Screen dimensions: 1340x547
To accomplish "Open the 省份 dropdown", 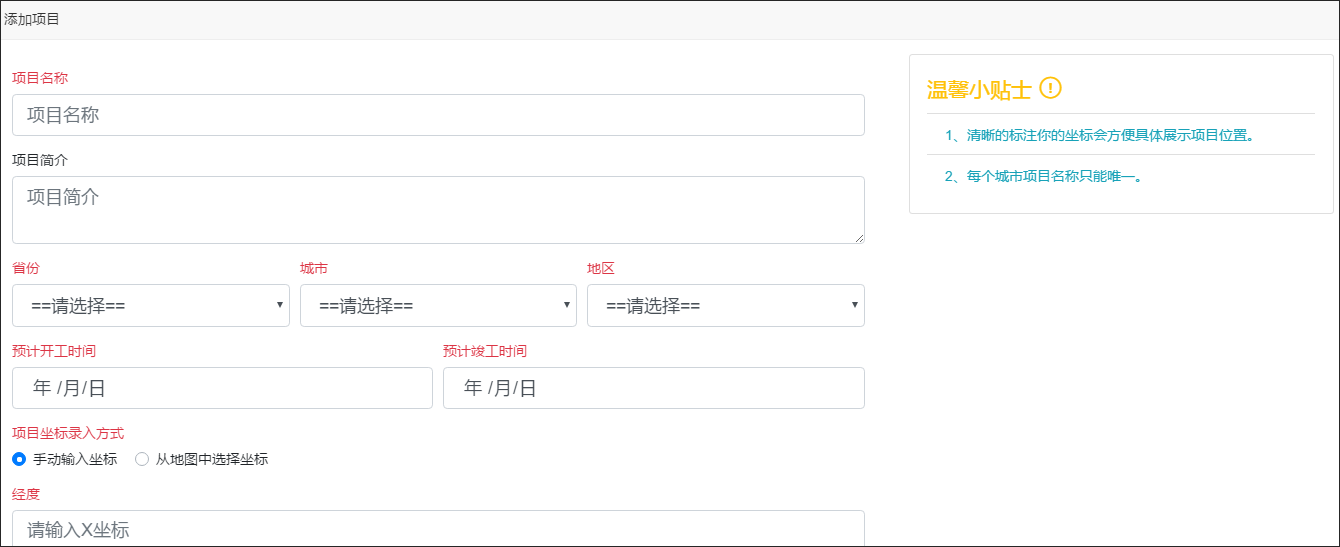I will (x=151, y=305).
